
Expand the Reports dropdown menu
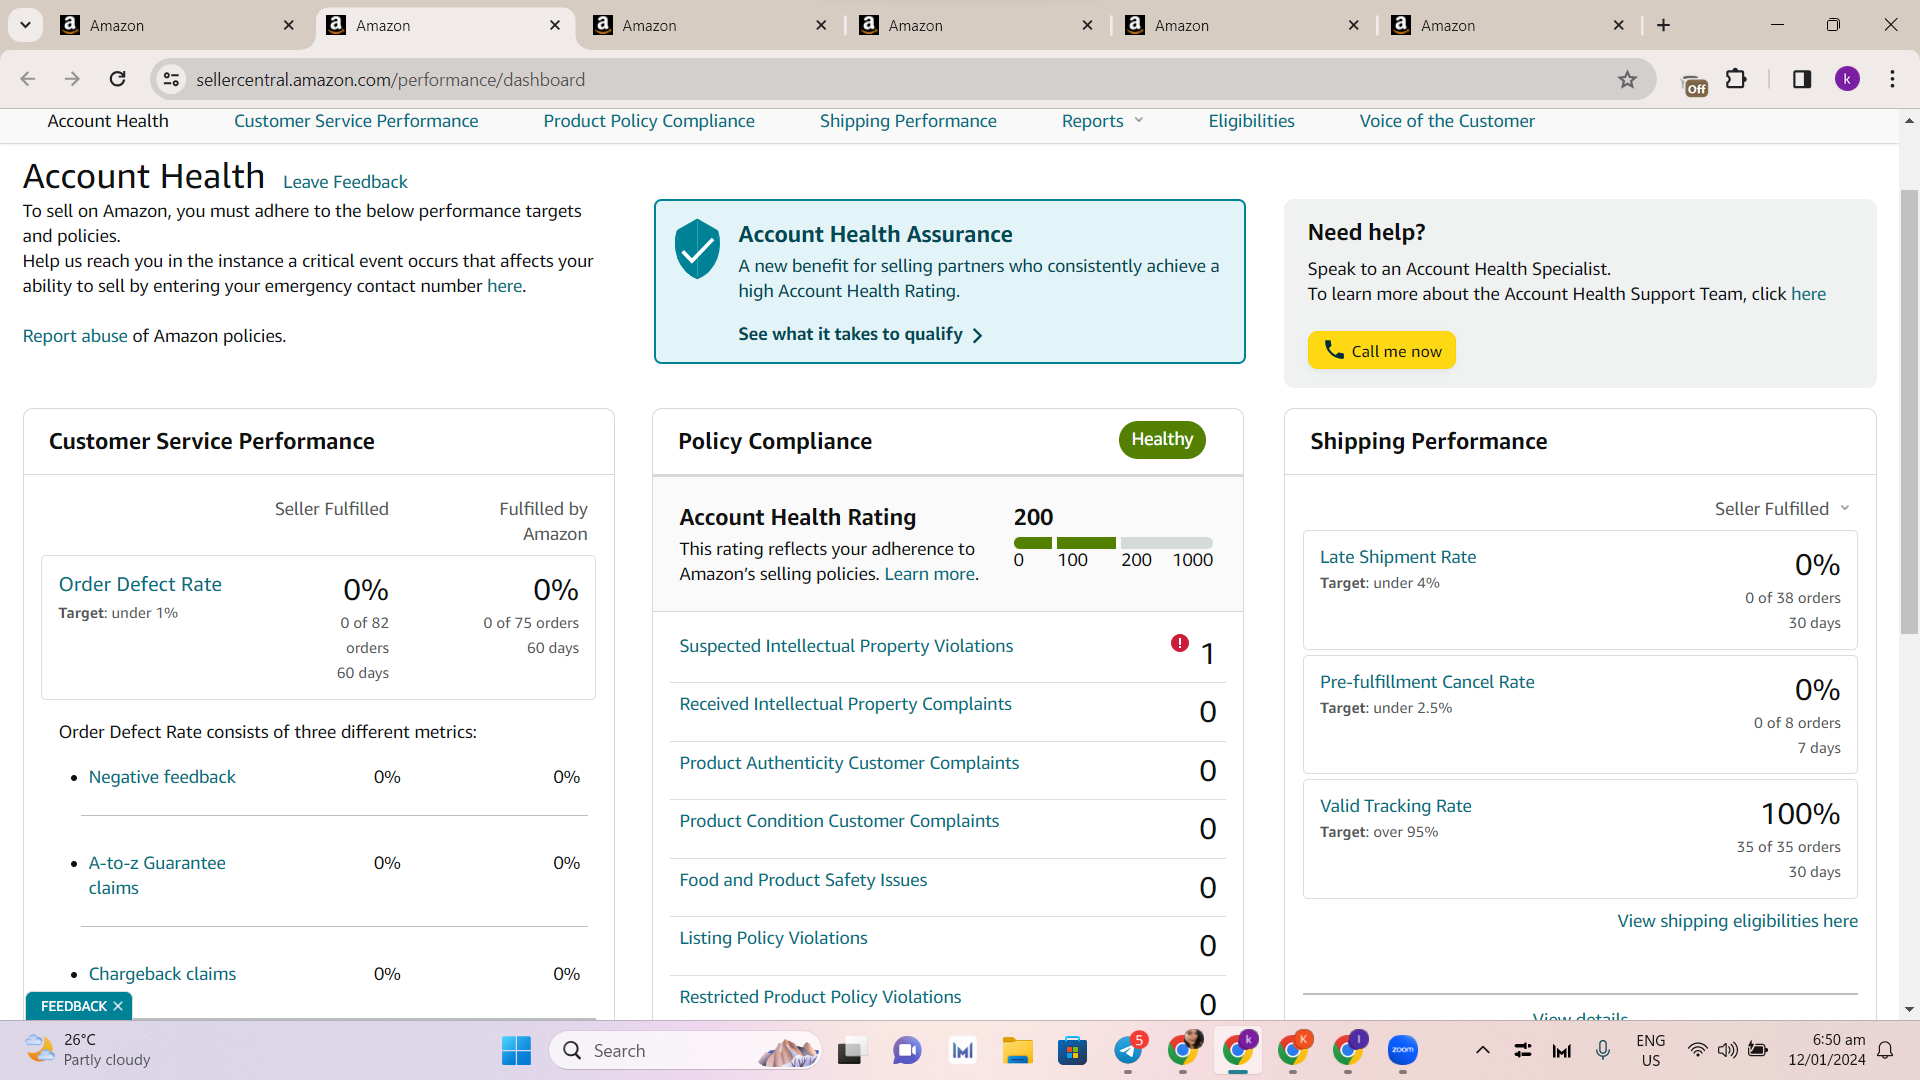[1102, 121]
